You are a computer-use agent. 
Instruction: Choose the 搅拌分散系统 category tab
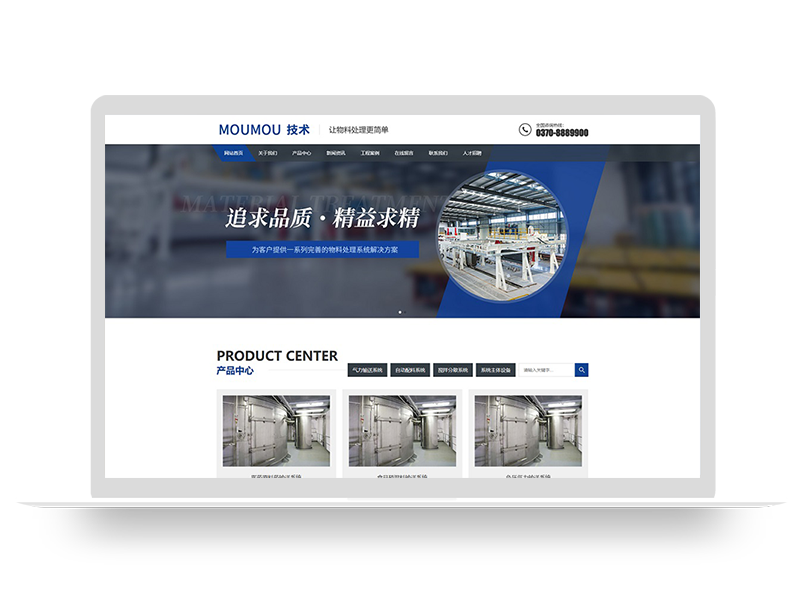453,369
